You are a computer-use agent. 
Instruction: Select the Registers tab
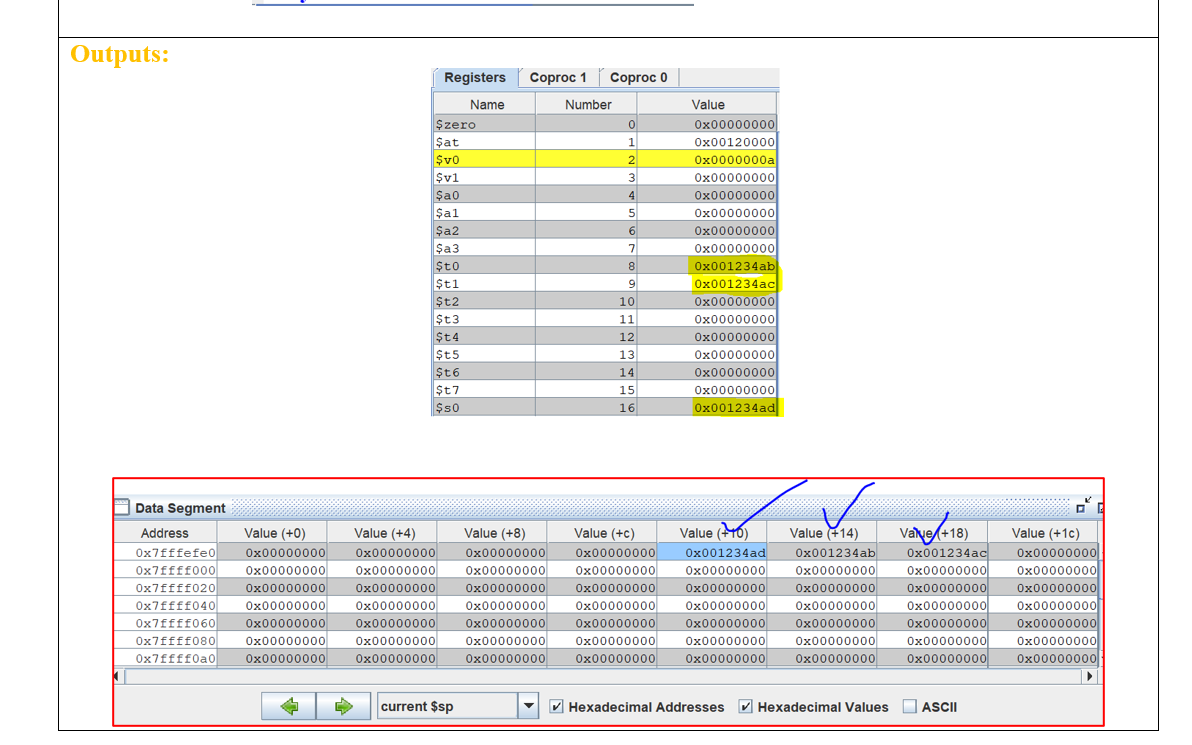coord(475,77)
